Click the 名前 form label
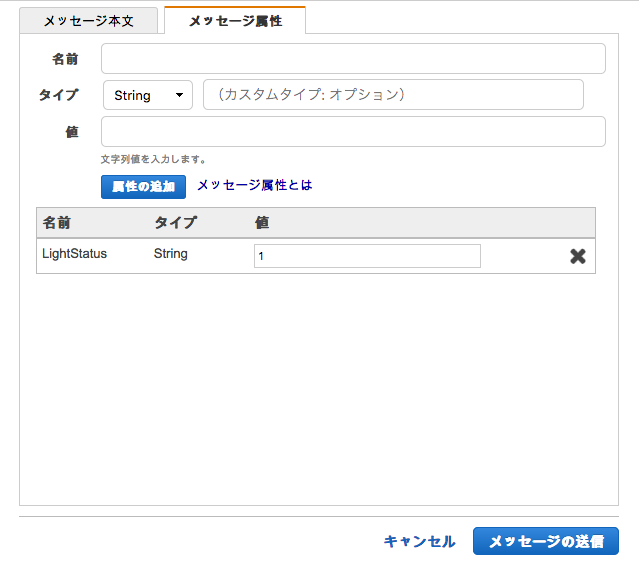The width and height of the screenshot is (639, 564). [65, 59]
